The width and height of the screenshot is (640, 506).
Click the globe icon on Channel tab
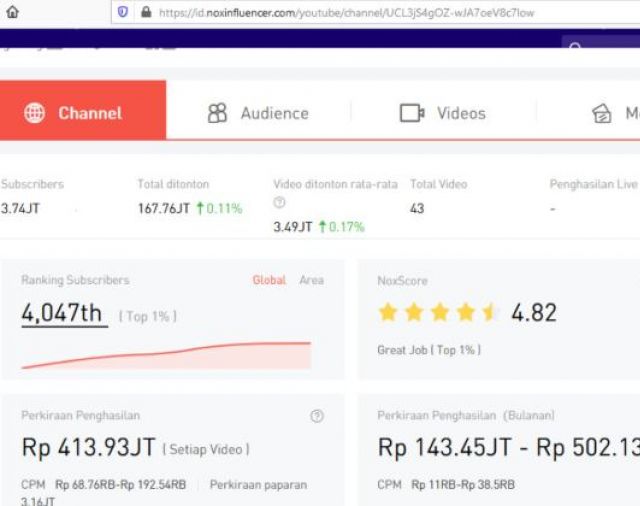coord(34,113)
